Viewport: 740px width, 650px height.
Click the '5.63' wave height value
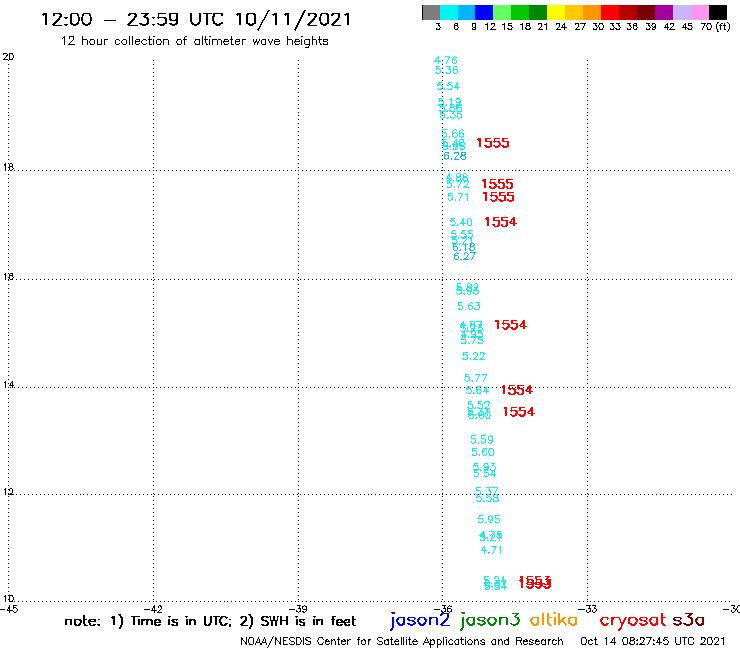tap(469, 306)
